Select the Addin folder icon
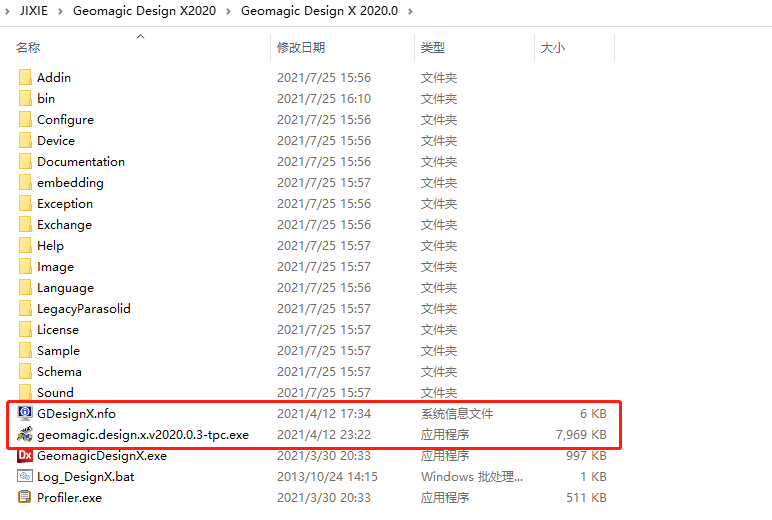 coord(25,77)
